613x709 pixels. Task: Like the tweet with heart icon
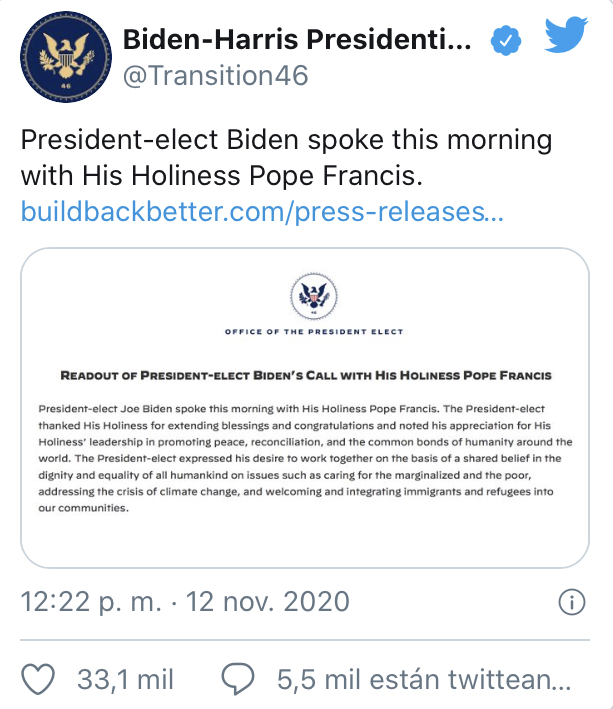[x=38, y=679]
